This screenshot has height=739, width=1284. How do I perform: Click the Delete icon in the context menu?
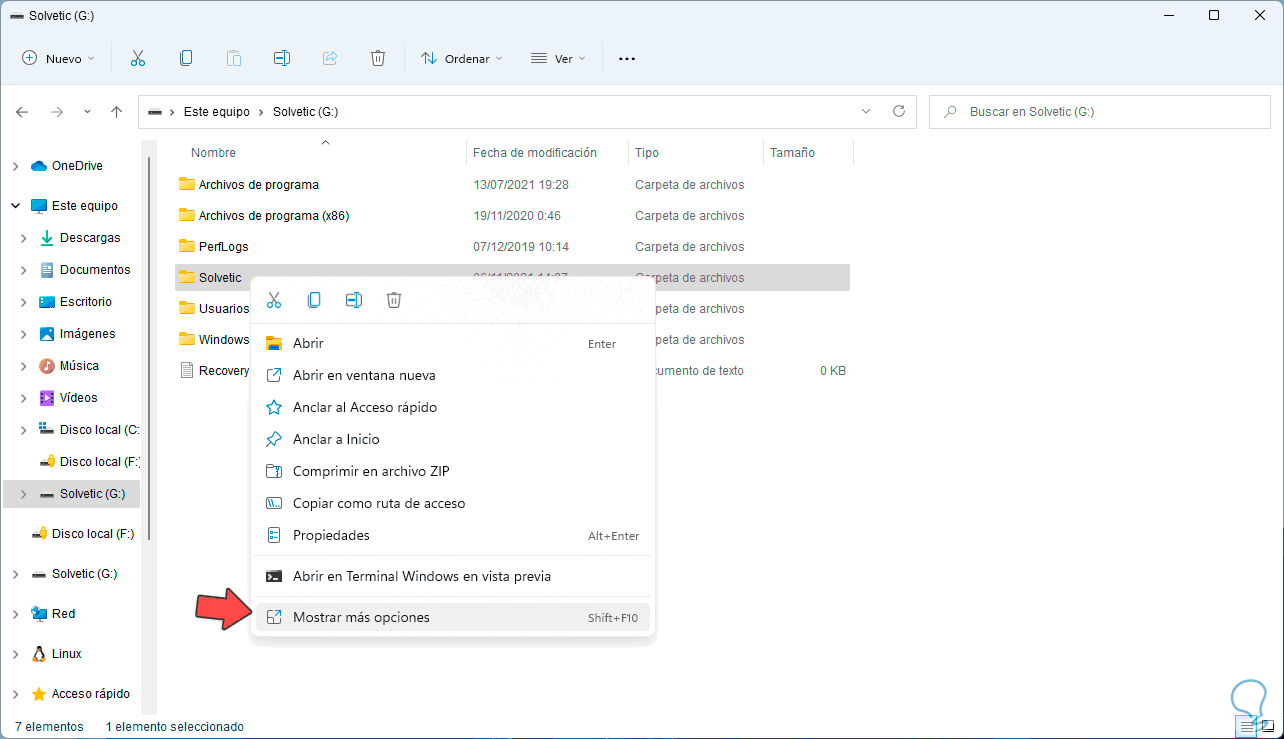pyautogui.click(x=394, y=300)
